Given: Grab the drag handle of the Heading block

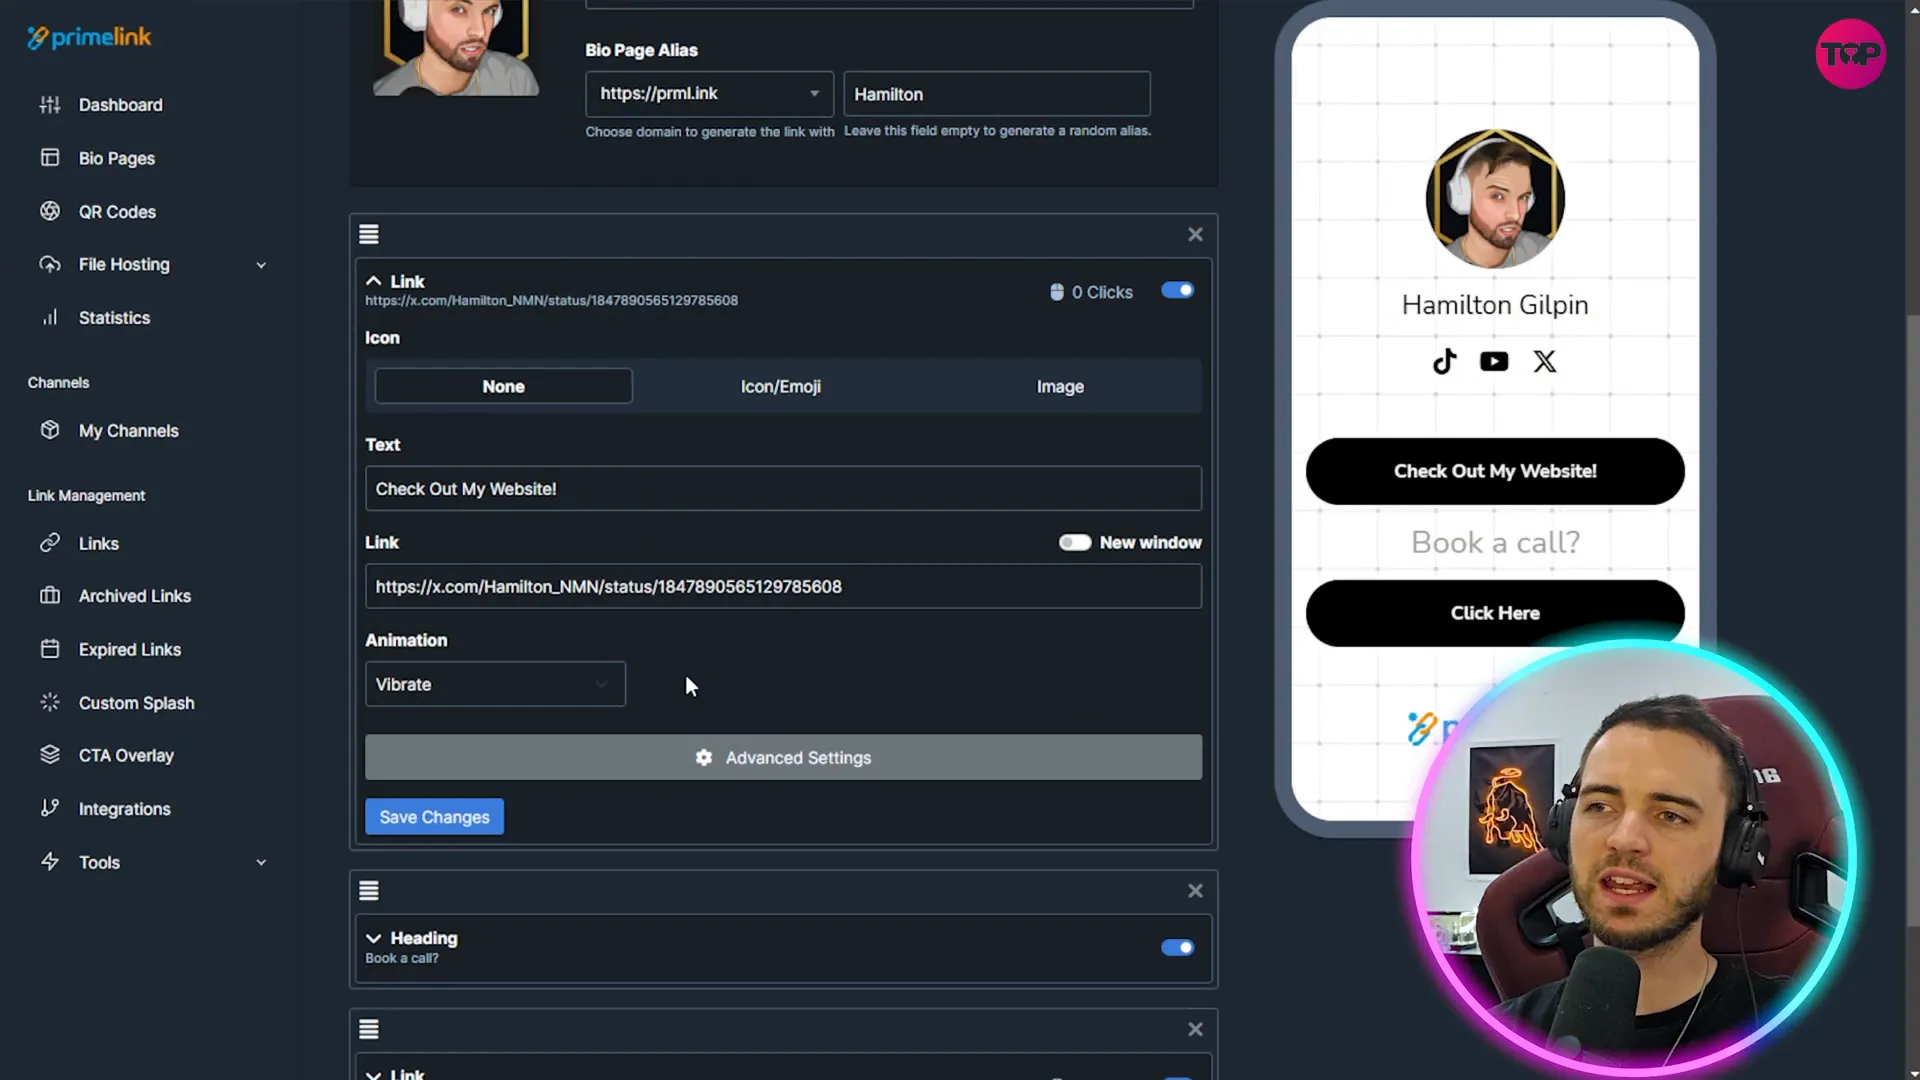Looking at the screenshot, I should point(369,890).
